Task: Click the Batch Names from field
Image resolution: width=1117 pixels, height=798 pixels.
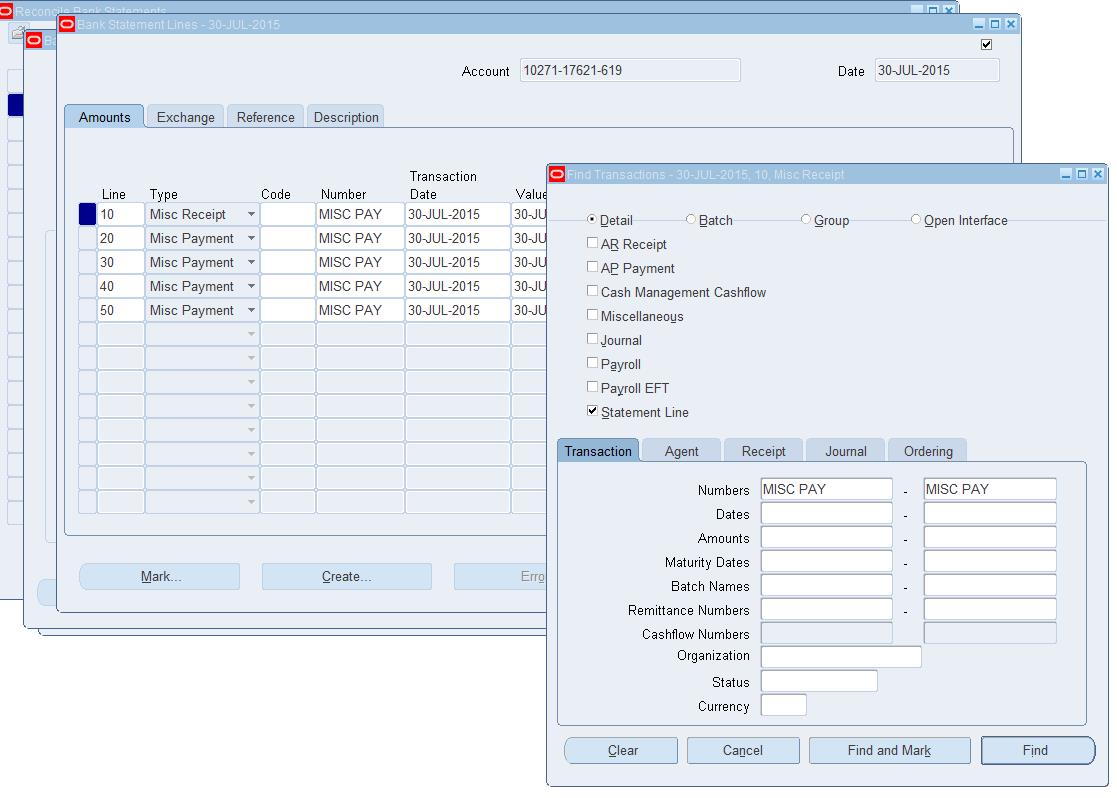Action: (x=826, y=586)
